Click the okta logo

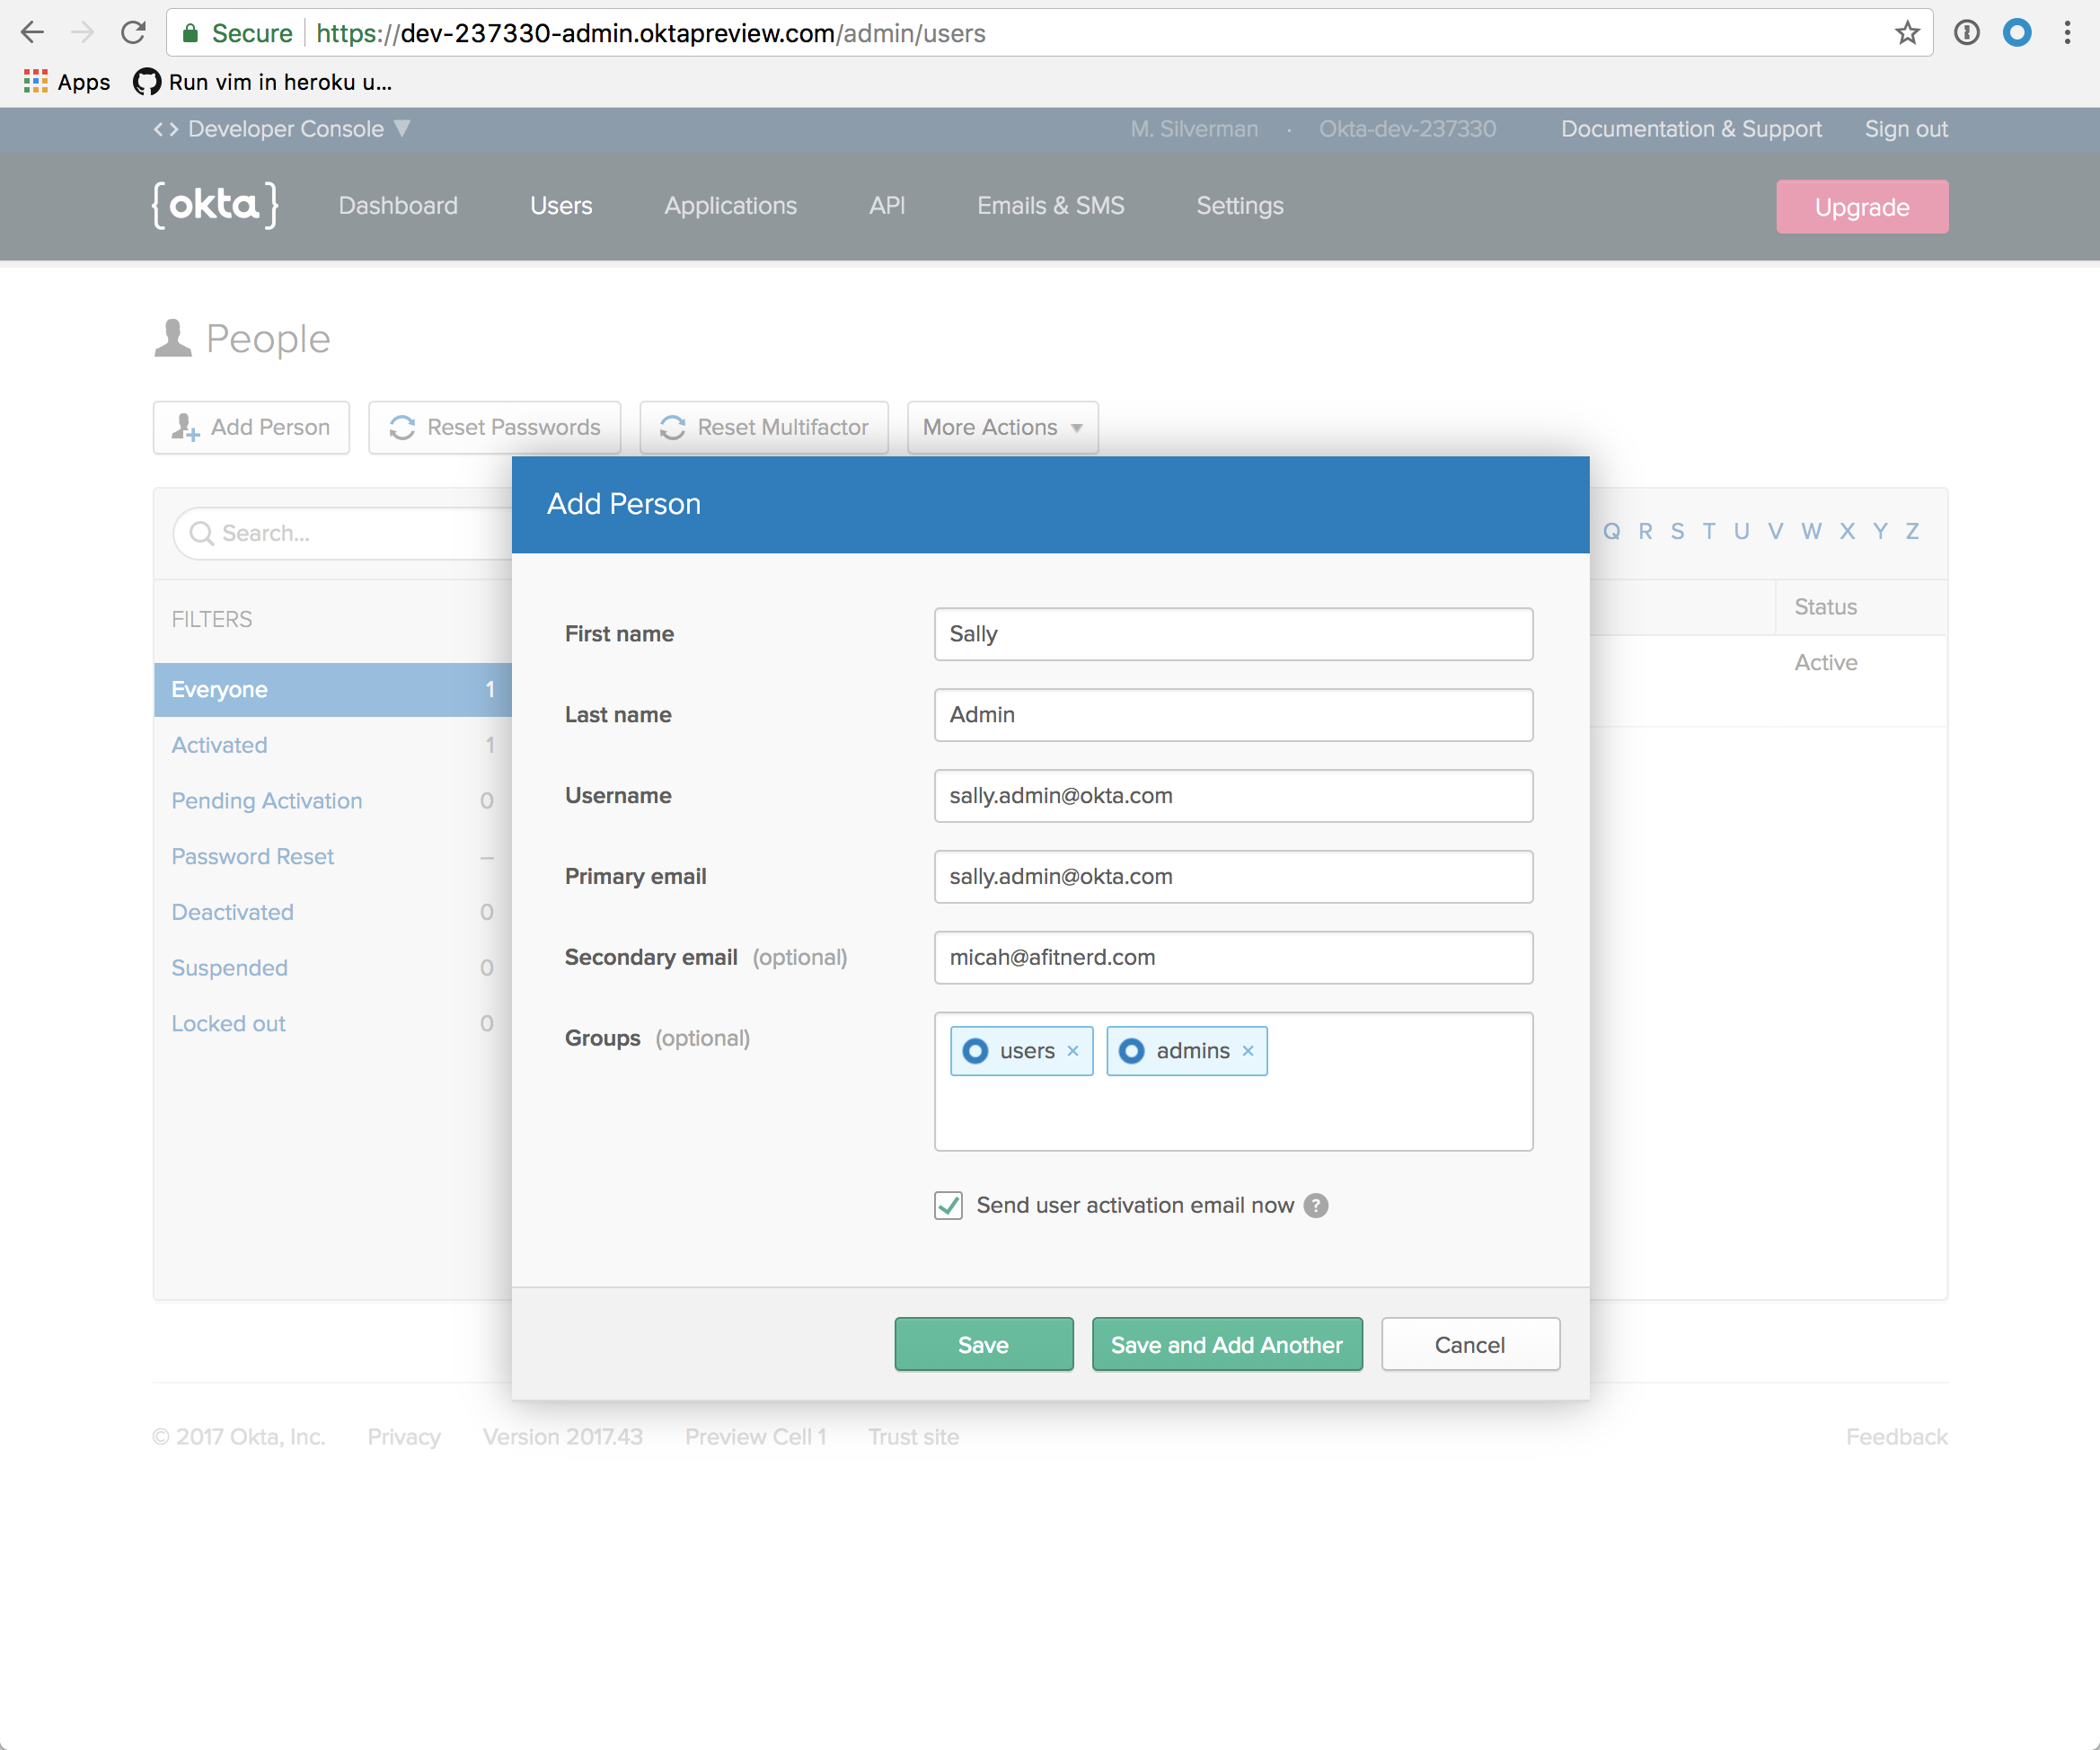[215, 206]
